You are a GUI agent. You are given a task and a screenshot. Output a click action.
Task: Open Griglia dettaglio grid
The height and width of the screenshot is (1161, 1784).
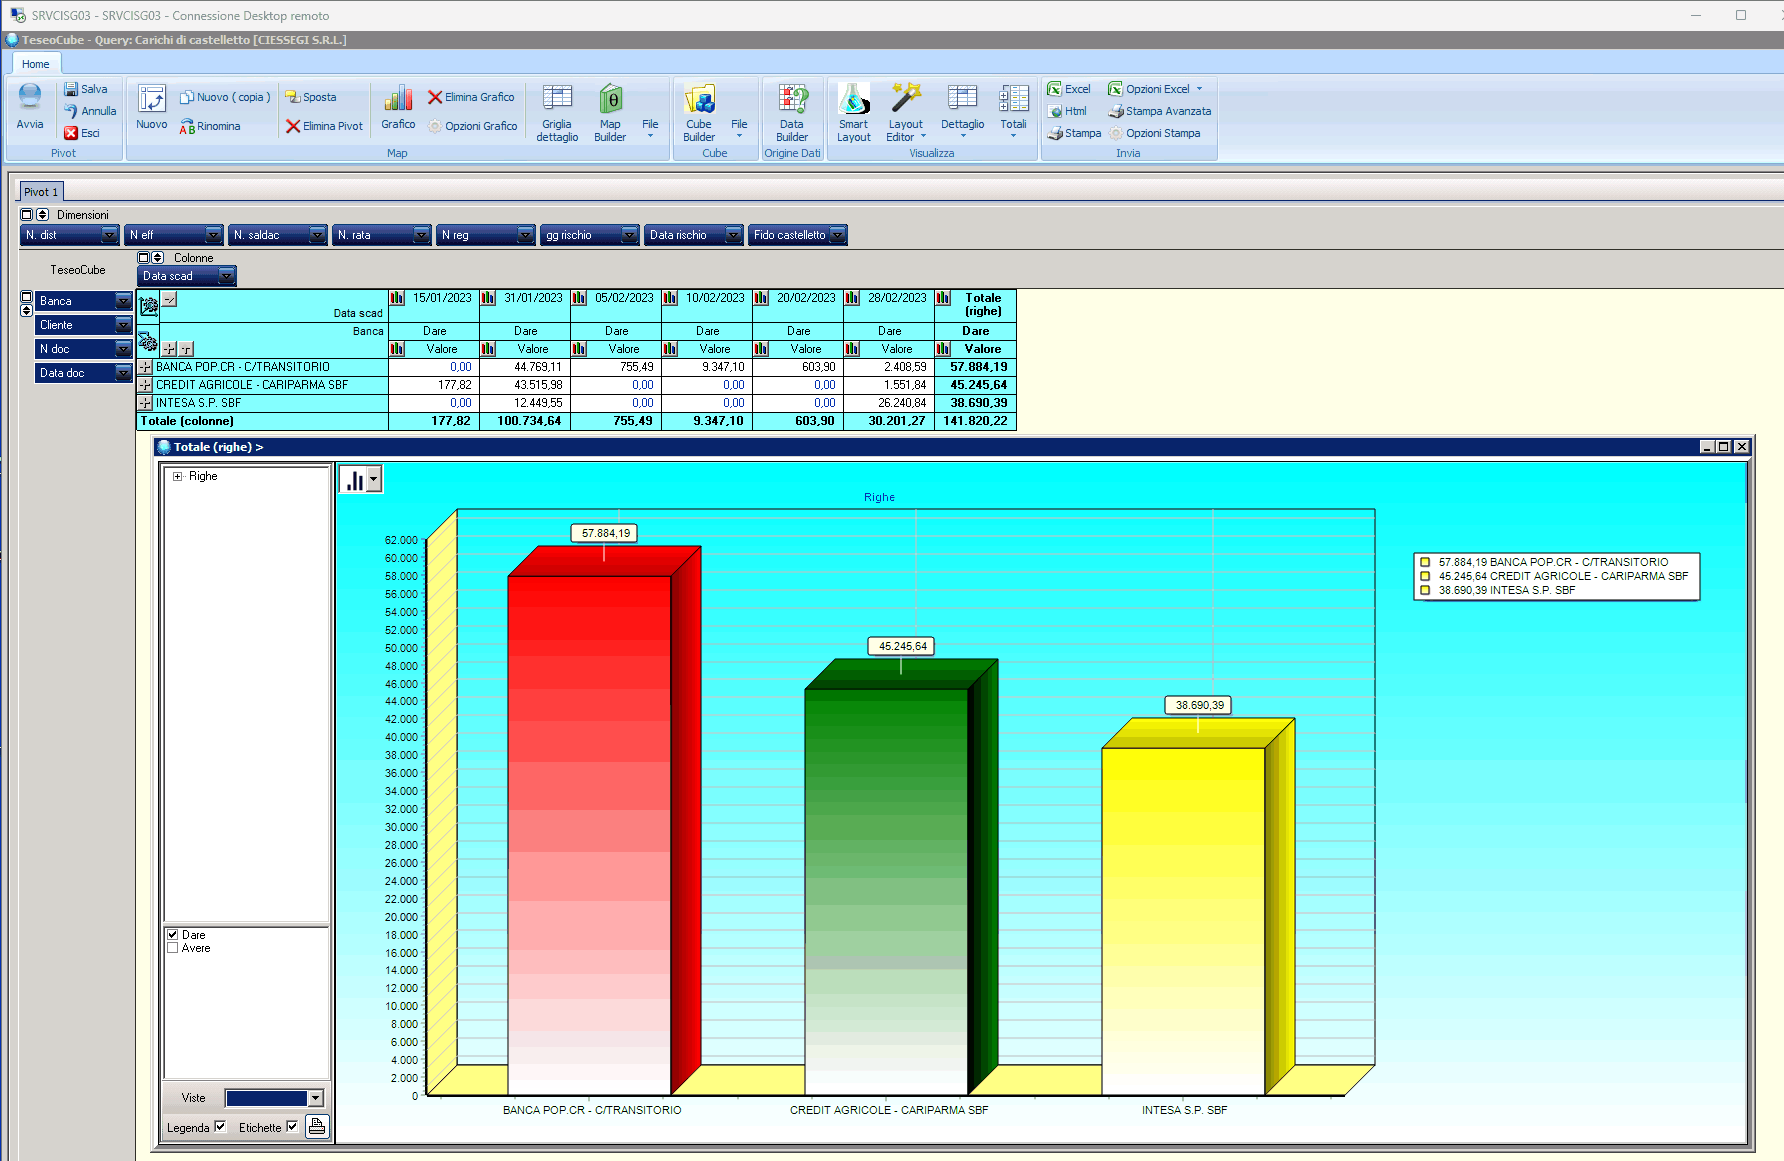557,113
